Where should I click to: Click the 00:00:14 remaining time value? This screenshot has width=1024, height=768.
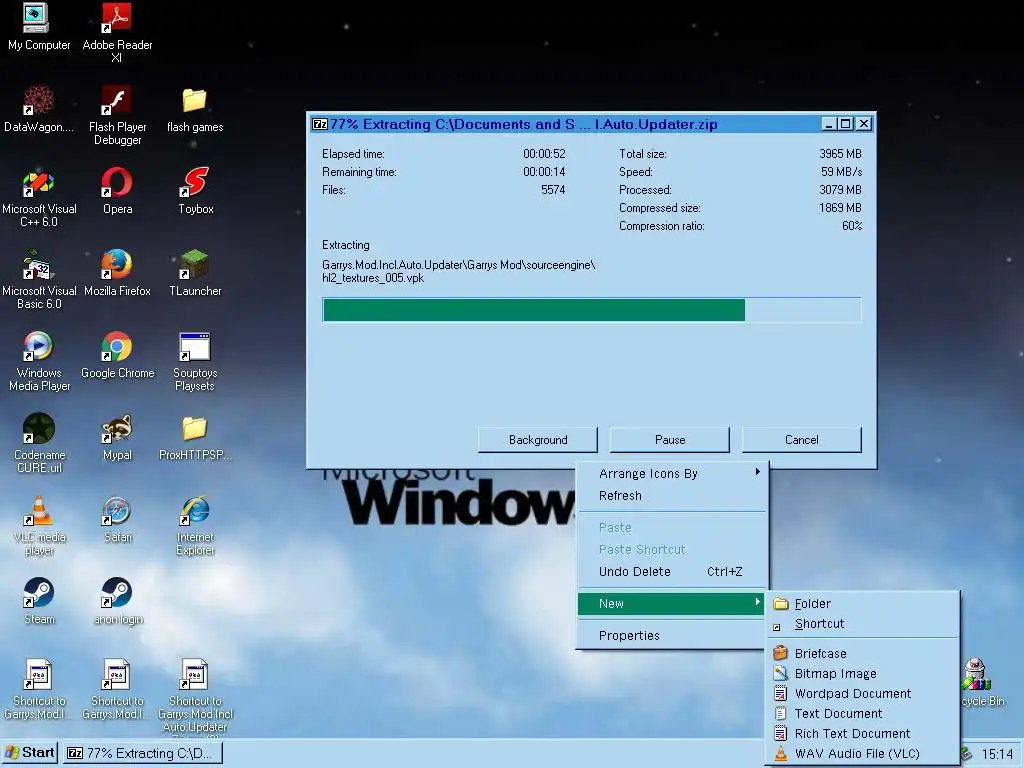544,172
